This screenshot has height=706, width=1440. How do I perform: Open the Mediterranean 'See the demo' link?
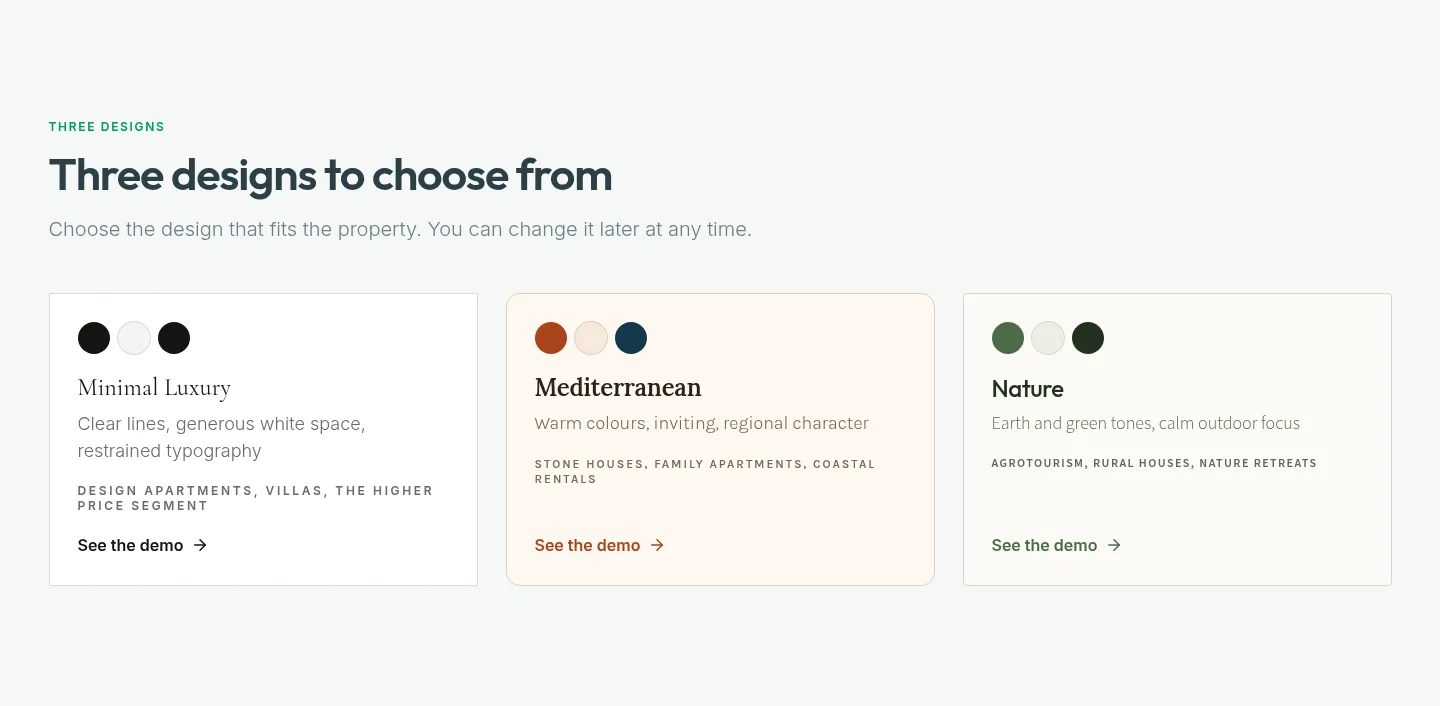(x=599, y=545)
